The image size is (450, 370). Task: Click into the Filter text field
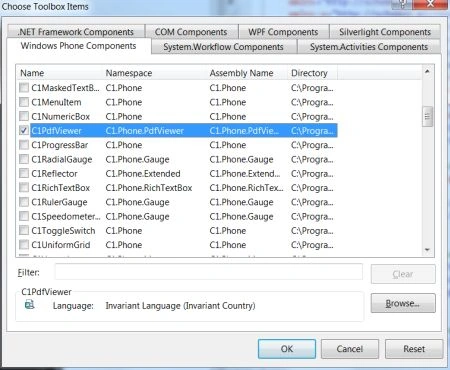pos(209,272)
